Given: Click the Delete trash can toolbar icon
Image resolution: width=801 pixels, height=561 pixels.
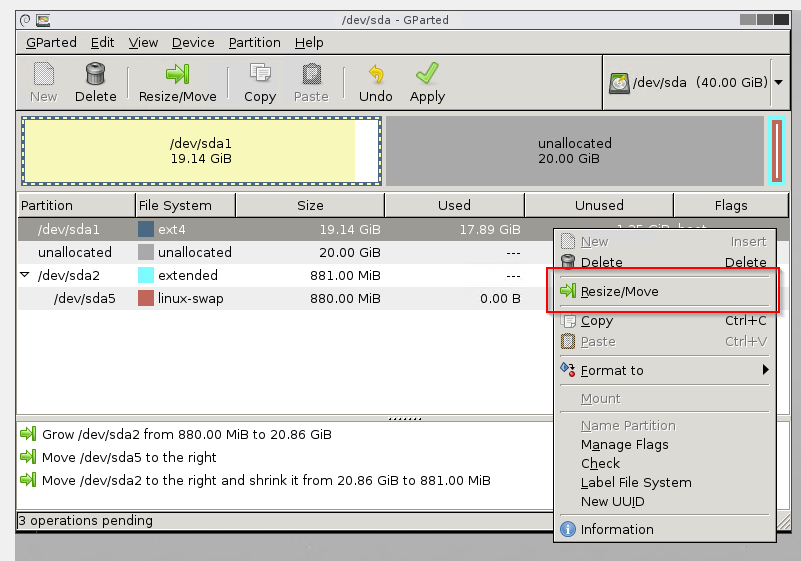Looking at the screenshot, I should pos(96,74).
